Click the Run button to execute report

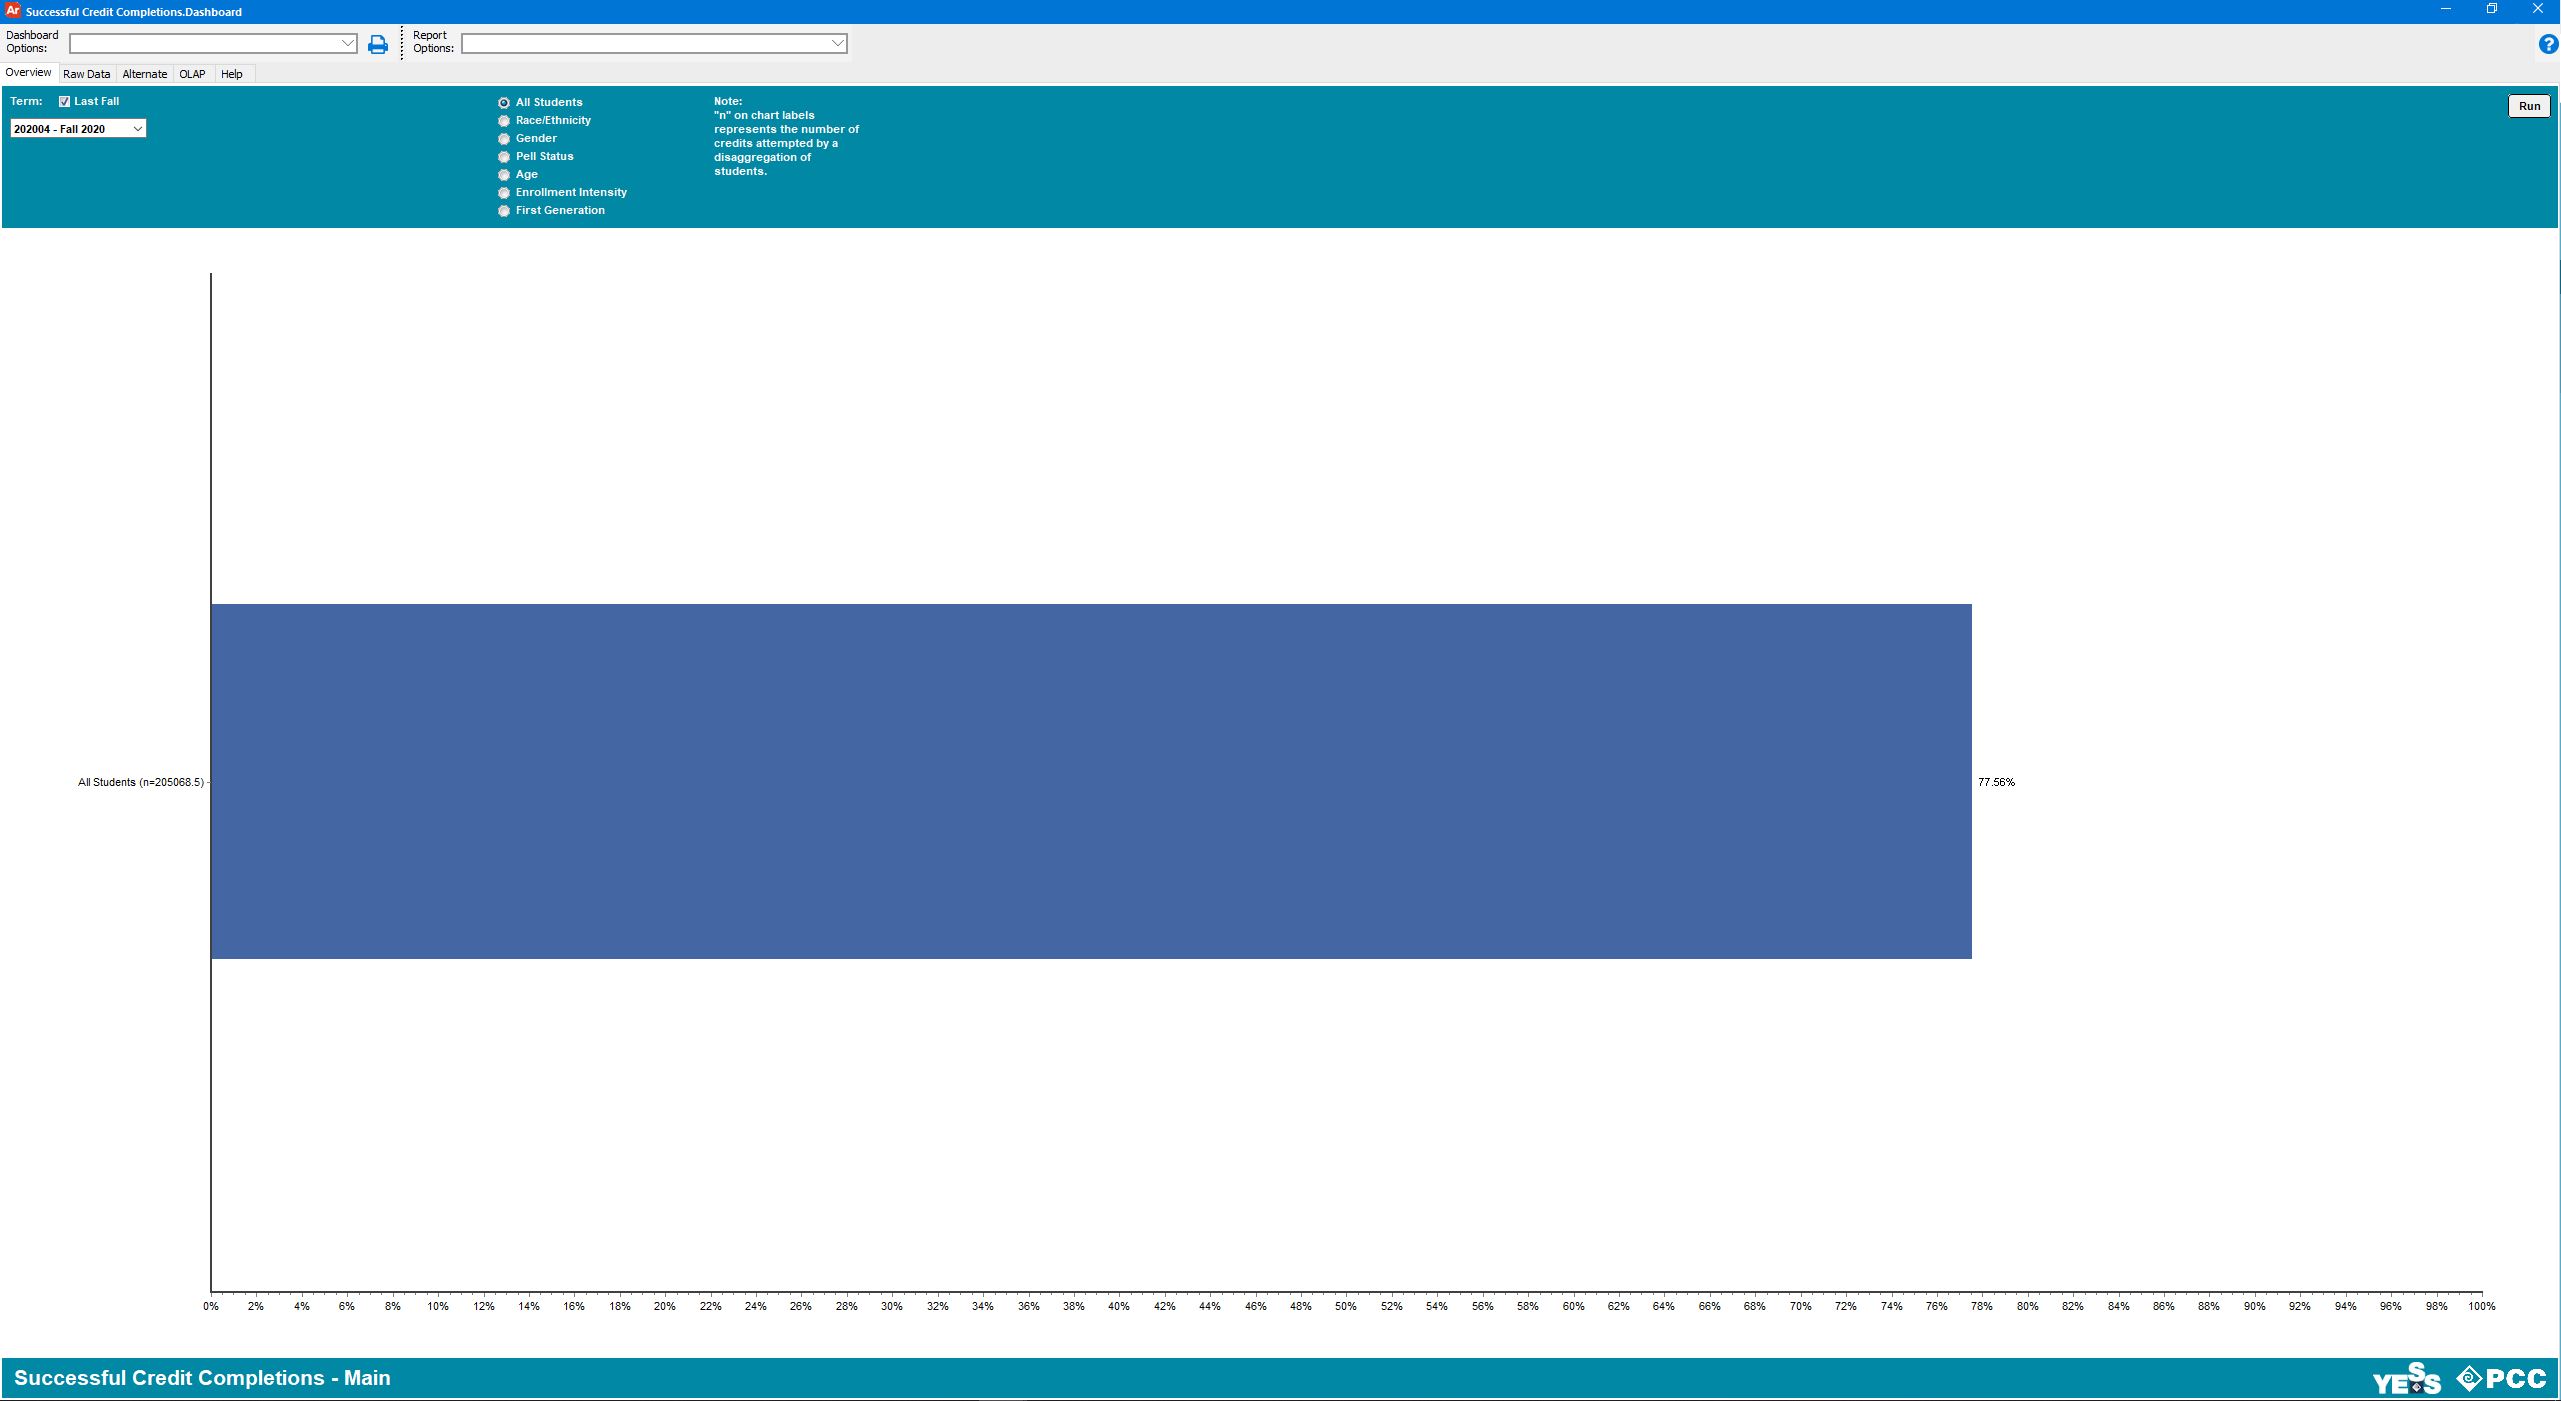(x=2528, y=105)
